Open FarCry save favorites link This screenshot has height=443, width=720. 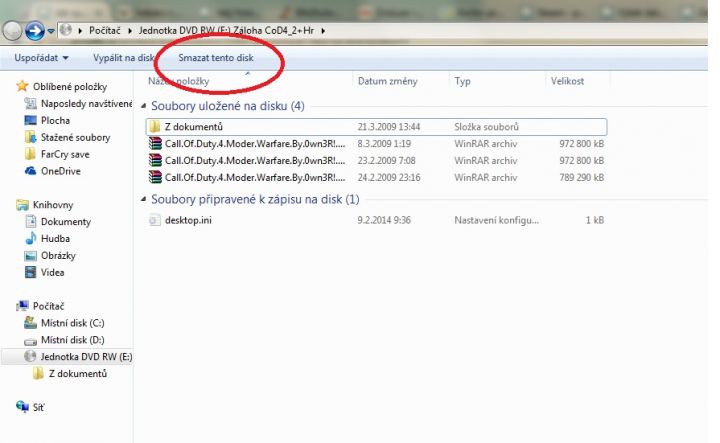click(65, 154)
